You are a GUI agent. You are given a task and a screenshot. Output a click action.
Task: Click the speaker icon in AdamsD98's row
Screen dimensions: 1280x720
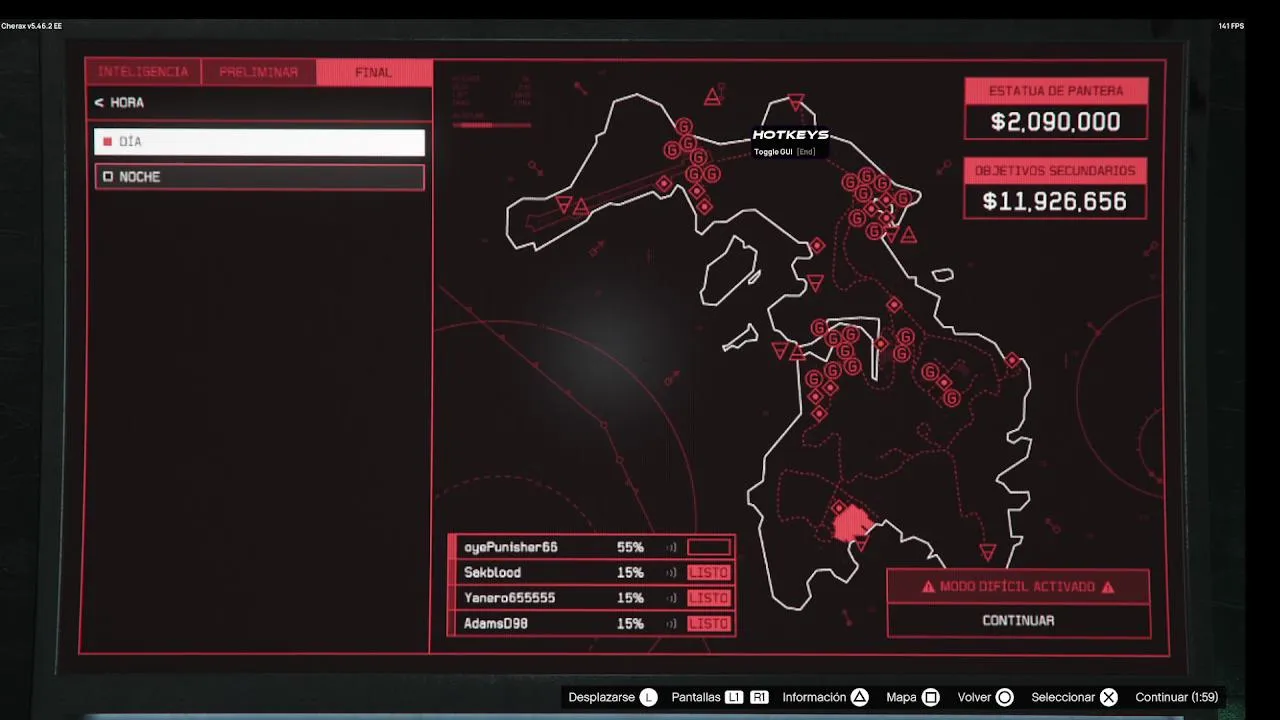tap(671, 623)
